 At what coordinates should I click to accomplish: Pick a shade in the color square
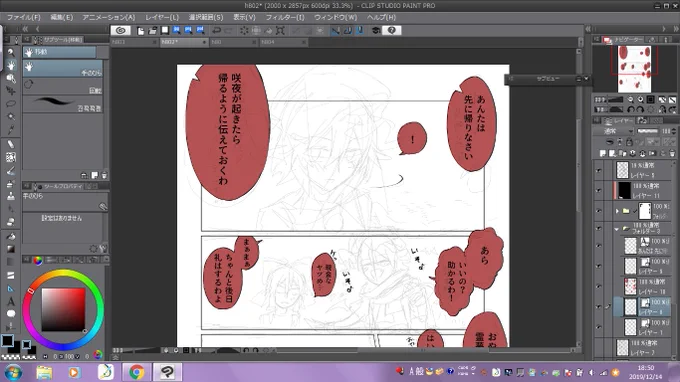point(63,310)
